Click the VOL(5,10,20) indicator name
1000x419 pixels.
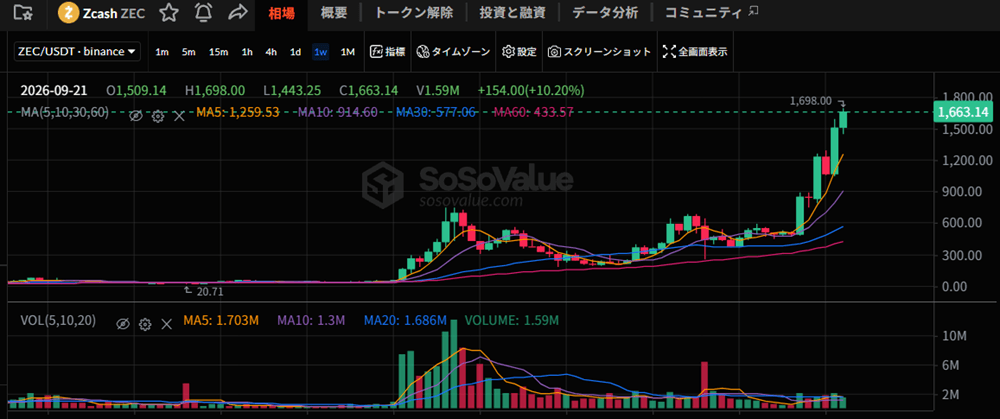coord(58,321)
